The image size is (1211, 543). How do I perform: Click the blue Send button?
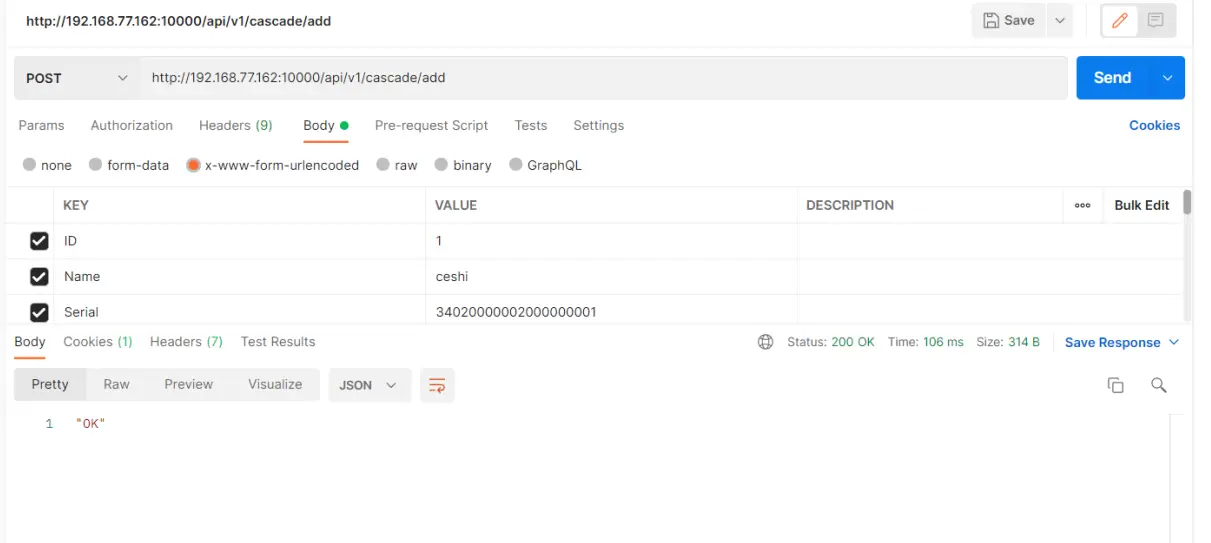point(1111,78)
